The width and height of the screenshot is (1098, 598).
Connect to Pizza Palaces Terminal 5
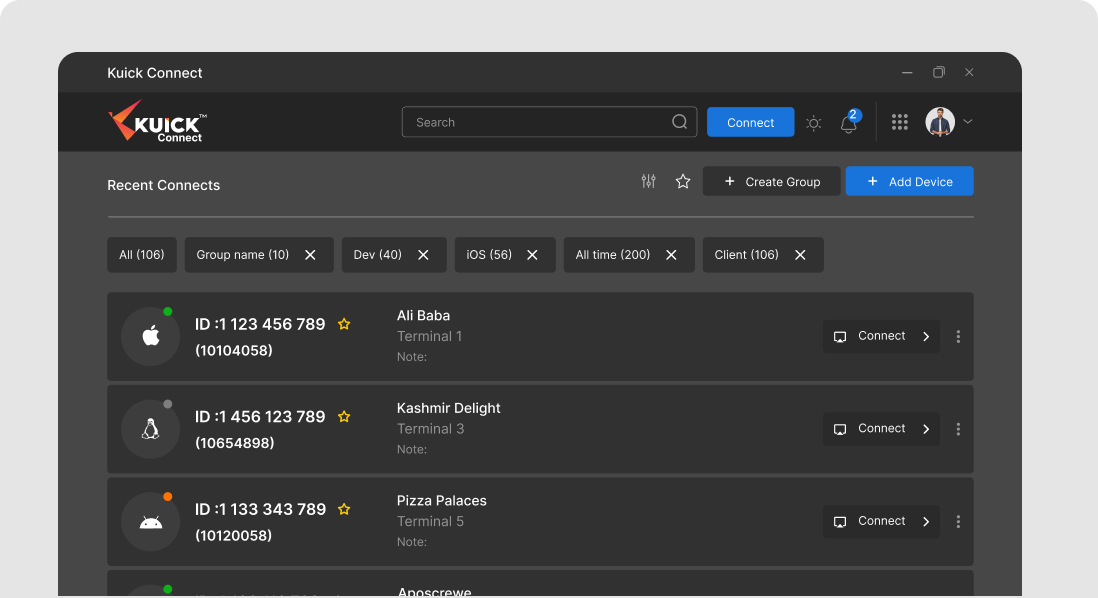coord(882,521)
